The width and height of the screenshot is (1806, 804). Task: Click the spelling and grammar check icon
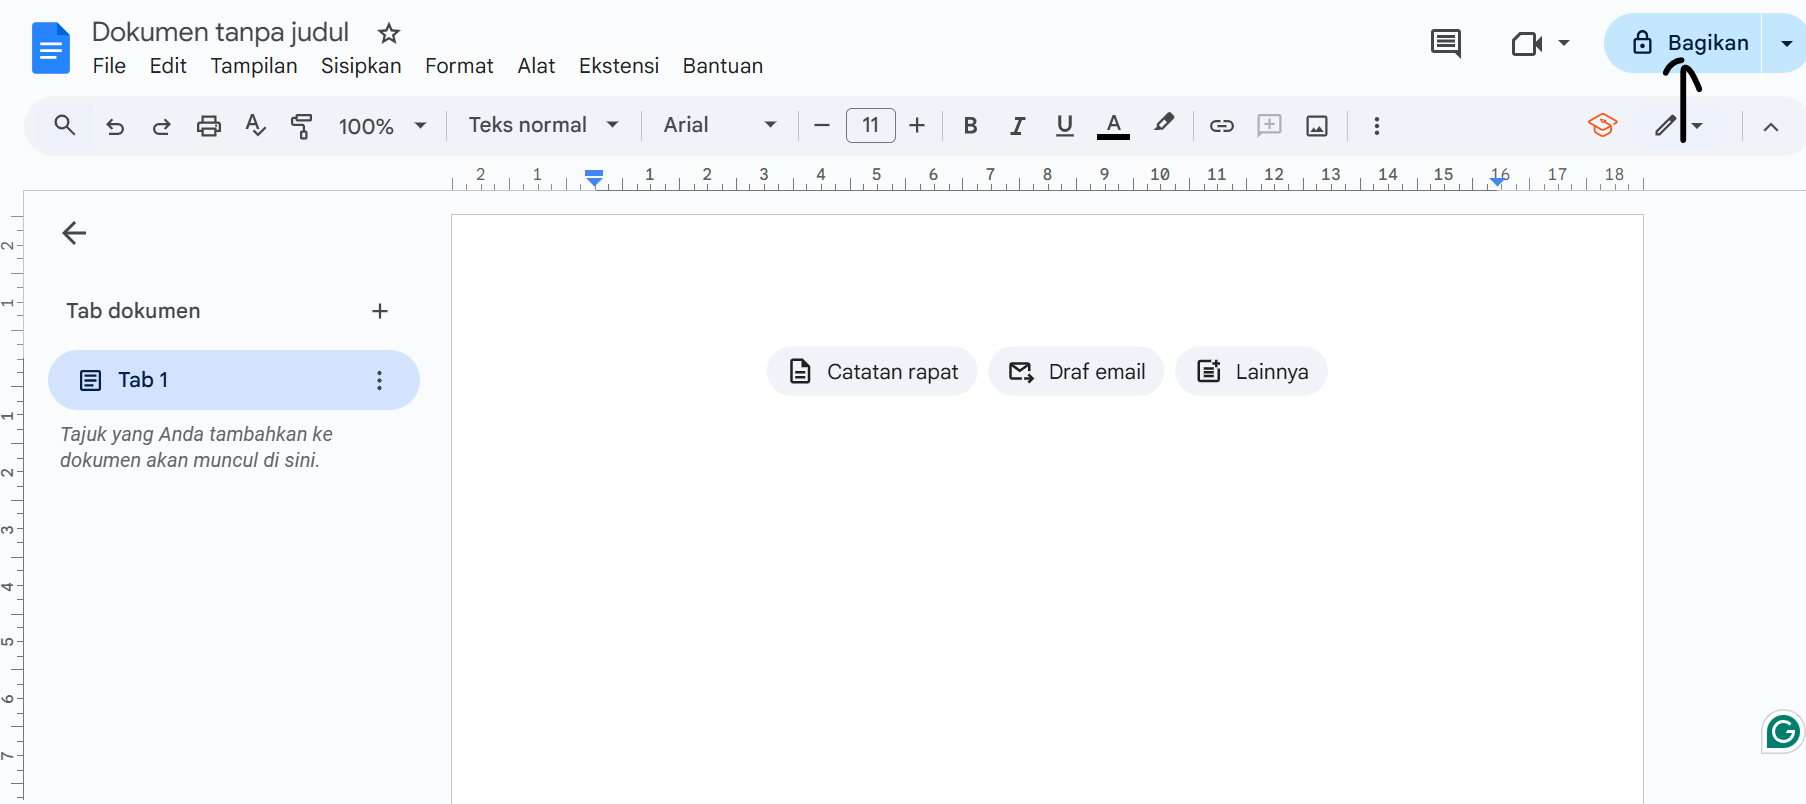(255, 126)
